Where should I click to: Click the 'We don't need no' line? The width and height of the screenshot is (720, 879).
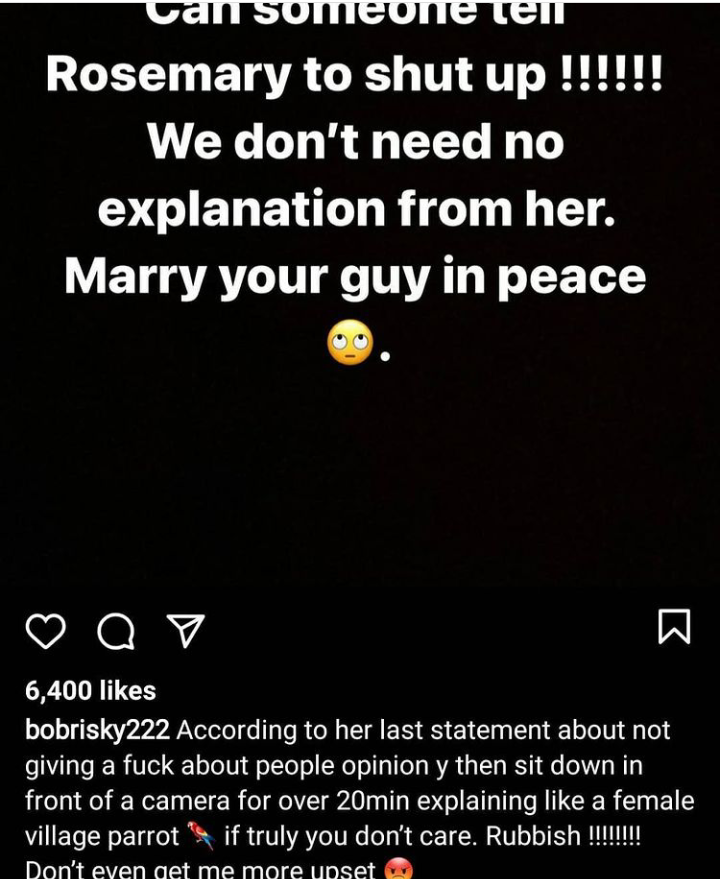(x=356, y=142)
